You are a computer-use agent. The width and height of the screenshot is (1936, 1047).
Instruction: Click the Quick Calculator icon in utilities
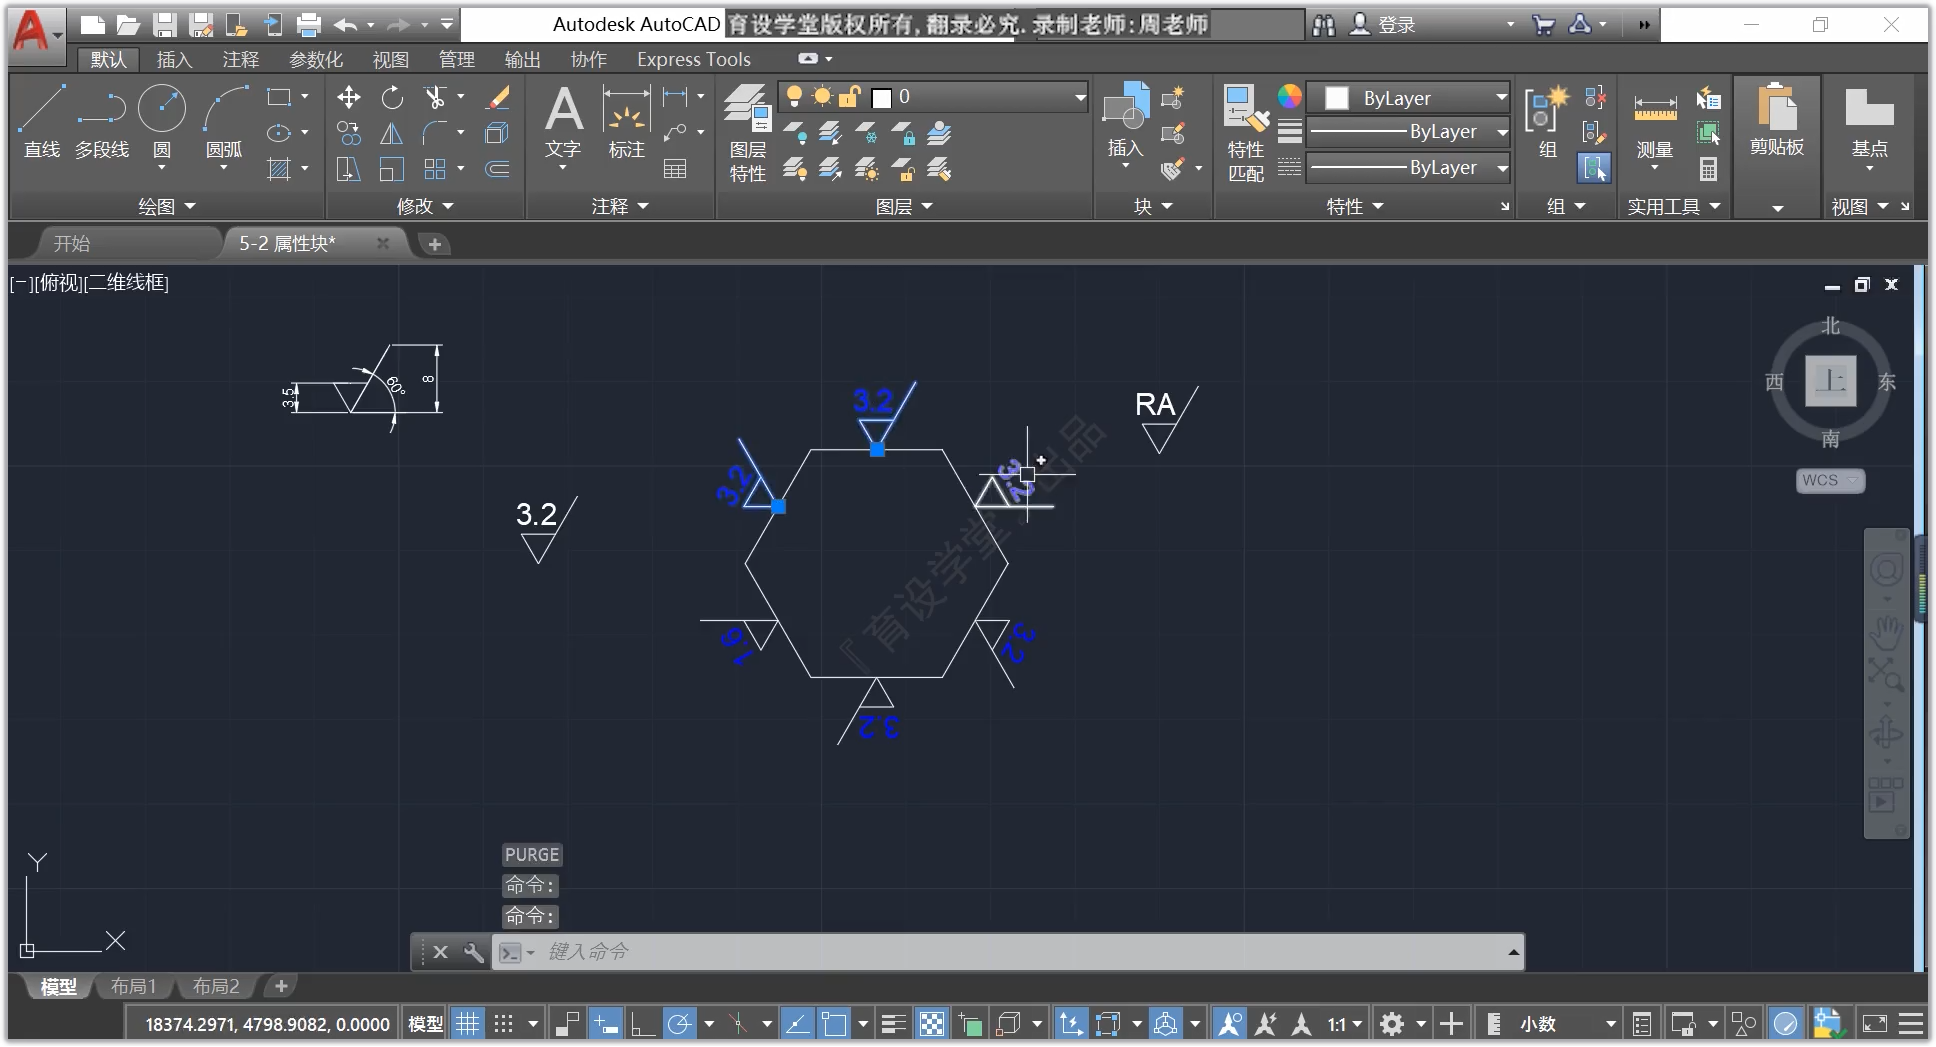point(1708,170)
